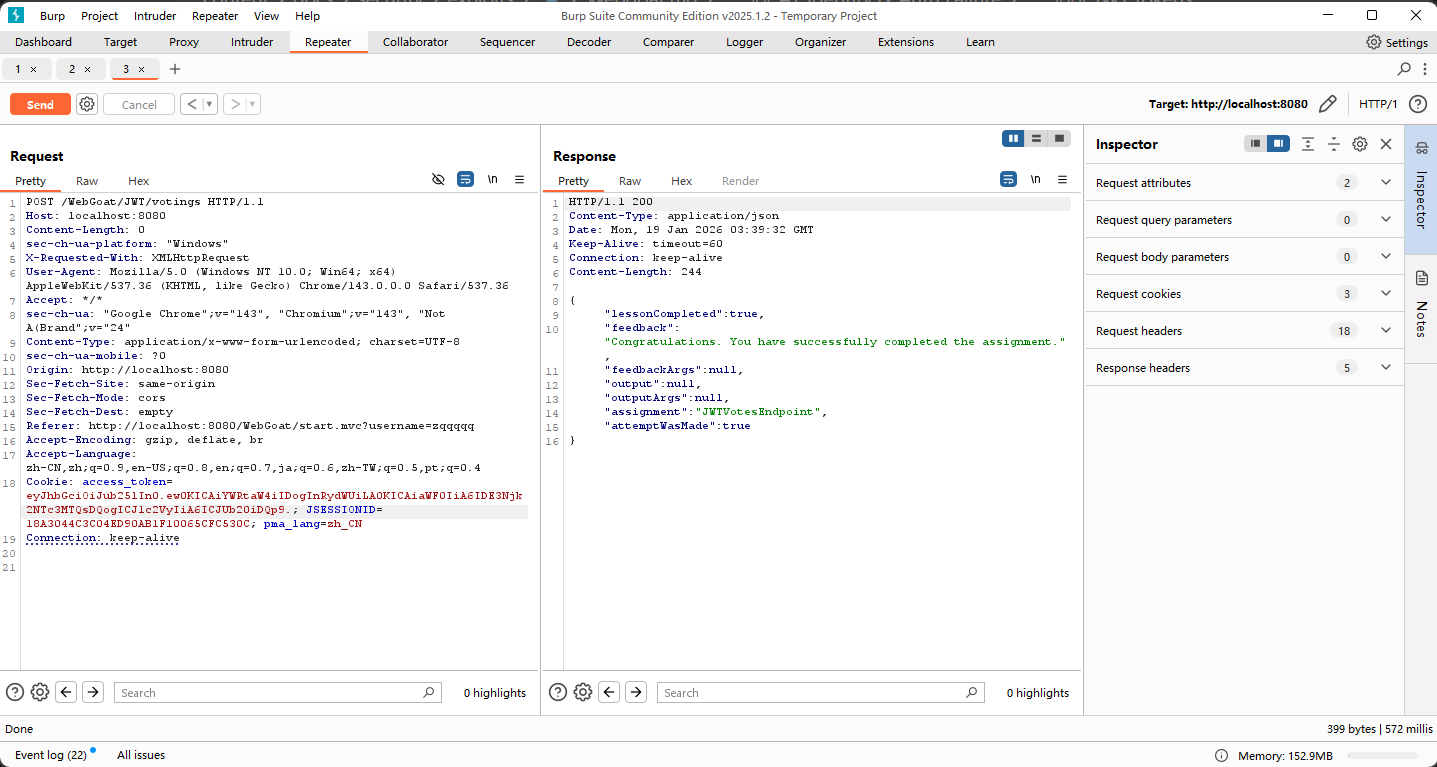Expand the Request cookies section
1437x767 pixels.
coord(1385,294)
